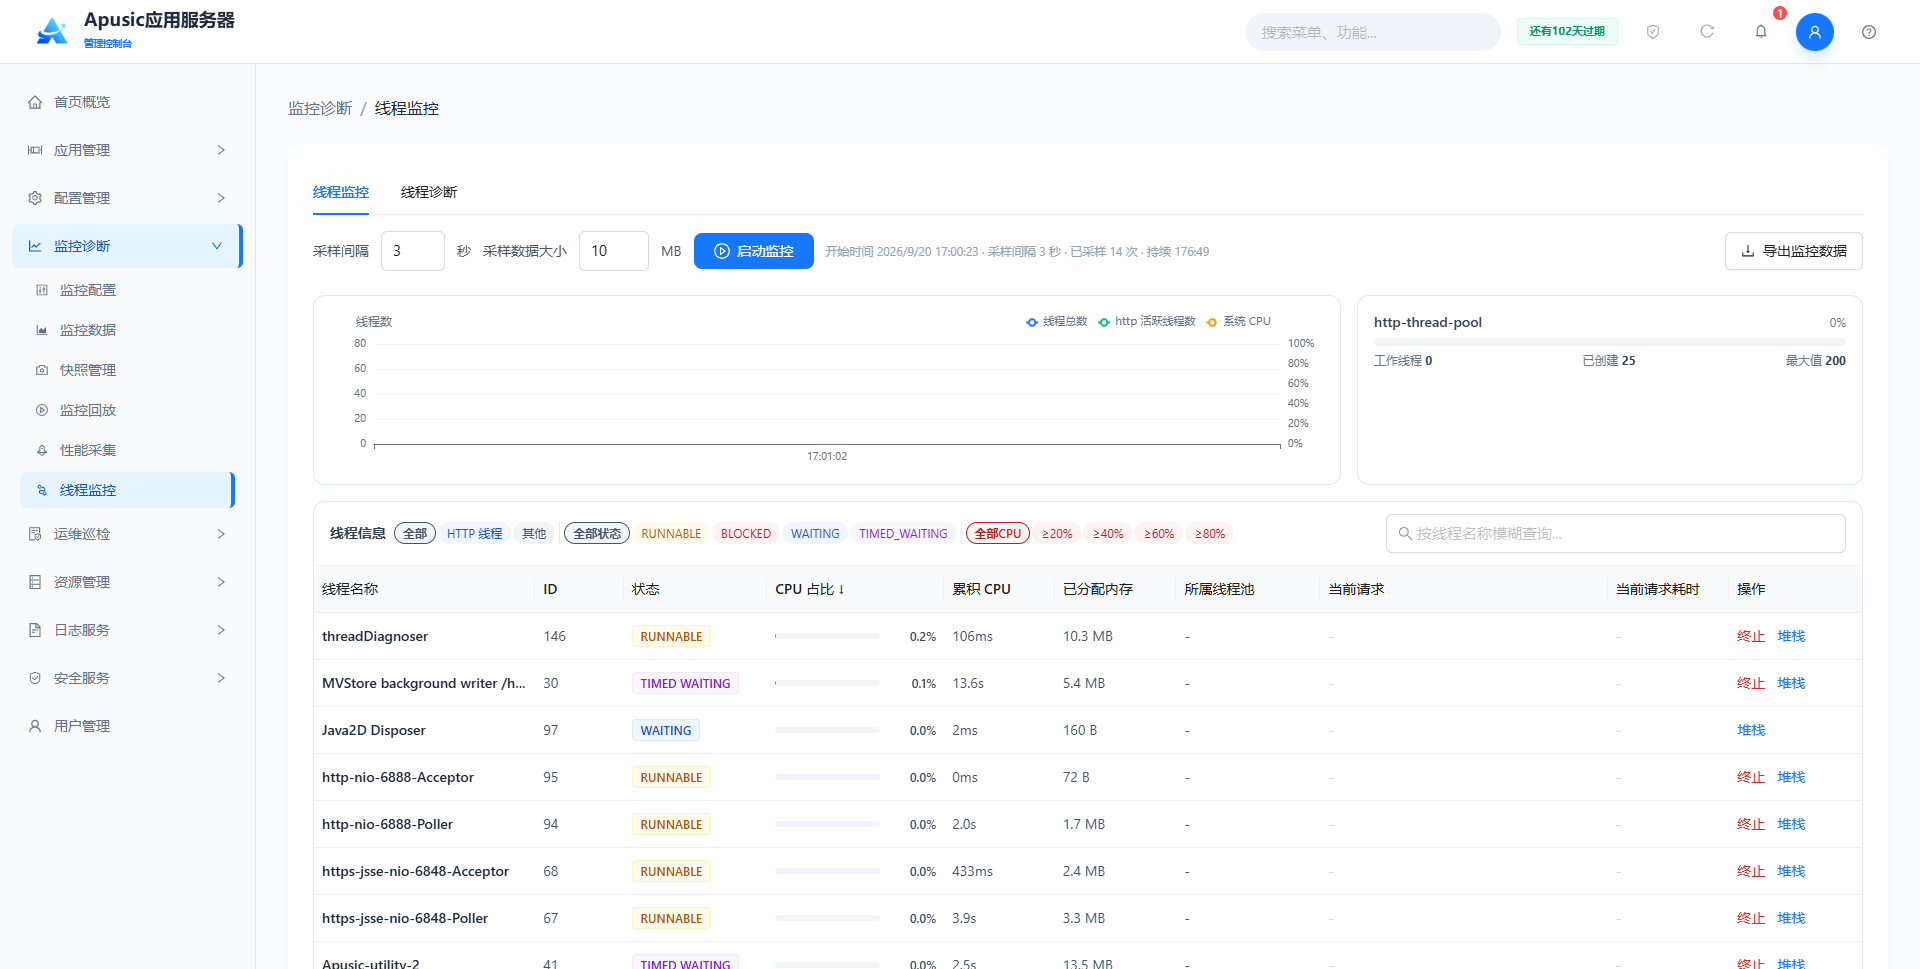Expand the 应用管理 menu

[128, 150]
